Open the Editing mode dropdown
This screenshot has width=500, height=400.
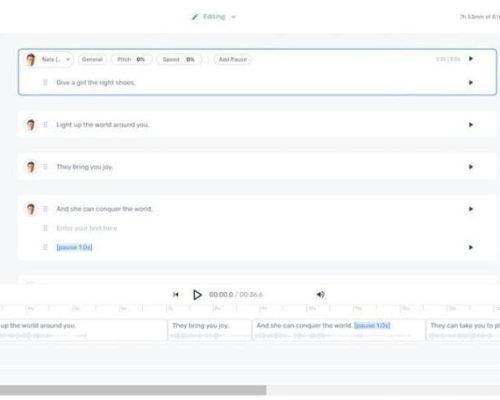(214, 17)
